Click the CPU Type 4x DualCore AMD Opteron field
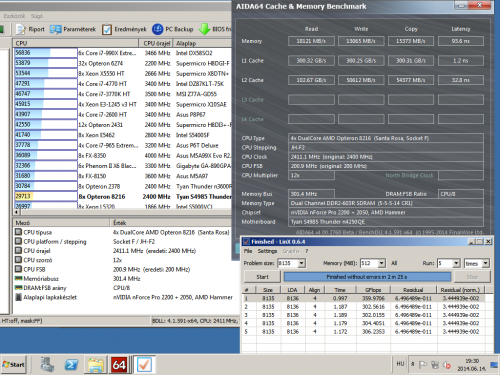Screen dimensions: 500x375 (386, 138)
